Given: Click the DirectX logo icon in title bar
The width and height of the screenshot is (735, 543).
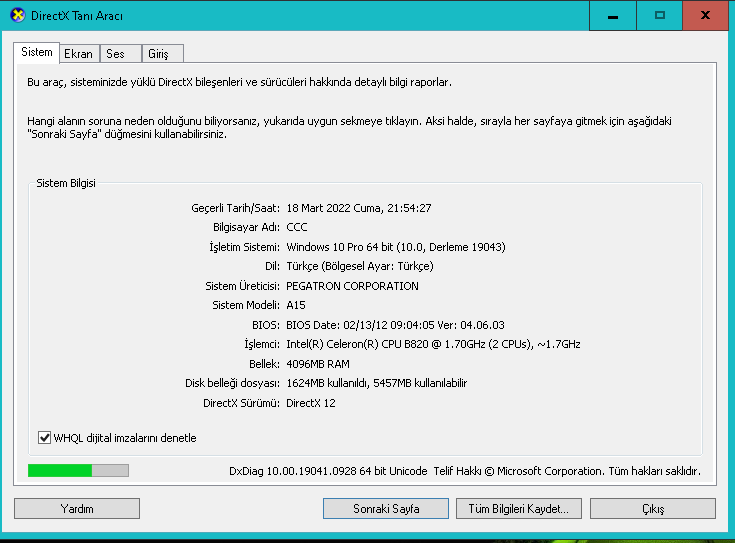Looking at the screenshot, I should (18, 15).
